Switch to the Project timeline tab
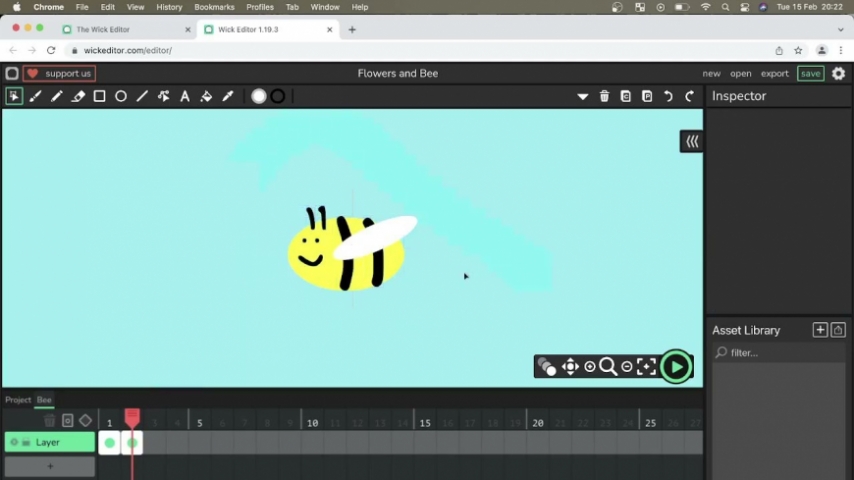This screenshot has height=480, width=854. point(18,400)
